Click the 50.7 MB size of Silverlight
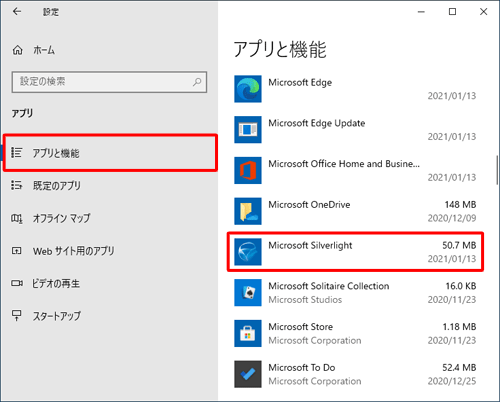The image size is (500, 402). coord(459,245)
